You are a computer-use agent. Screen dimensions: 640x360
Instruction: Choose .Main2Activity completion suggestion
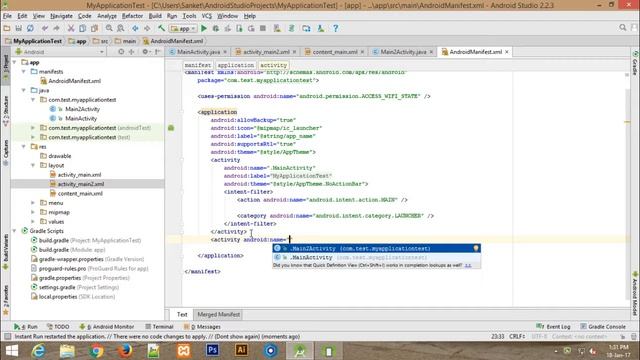pos(376,248)
